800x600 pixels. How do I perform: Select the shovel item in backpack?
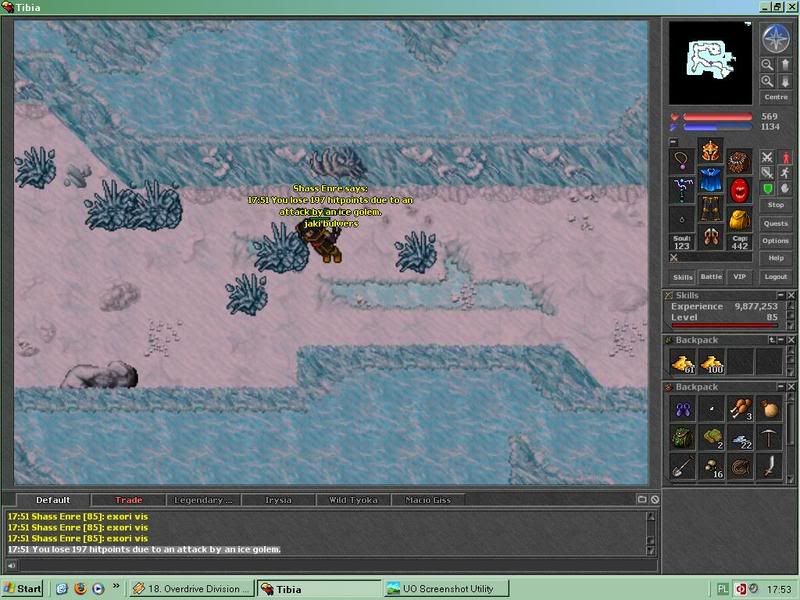[682, 467]
